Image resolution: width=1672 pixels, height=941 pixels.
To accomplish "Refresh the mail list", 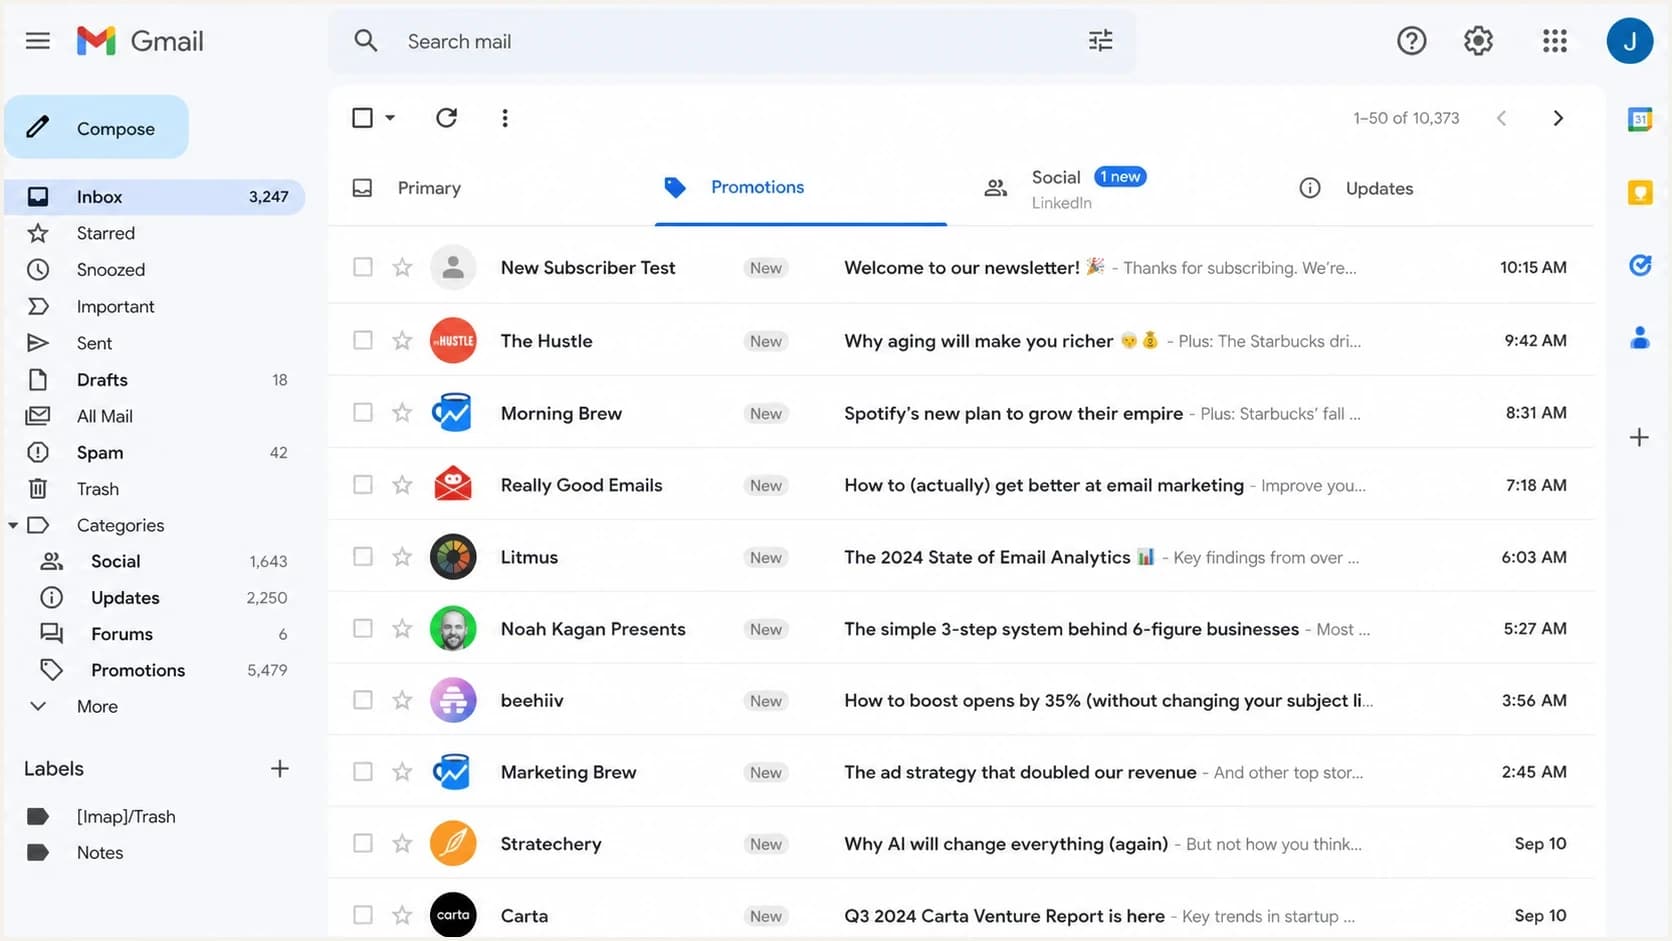I will [446, 118].
